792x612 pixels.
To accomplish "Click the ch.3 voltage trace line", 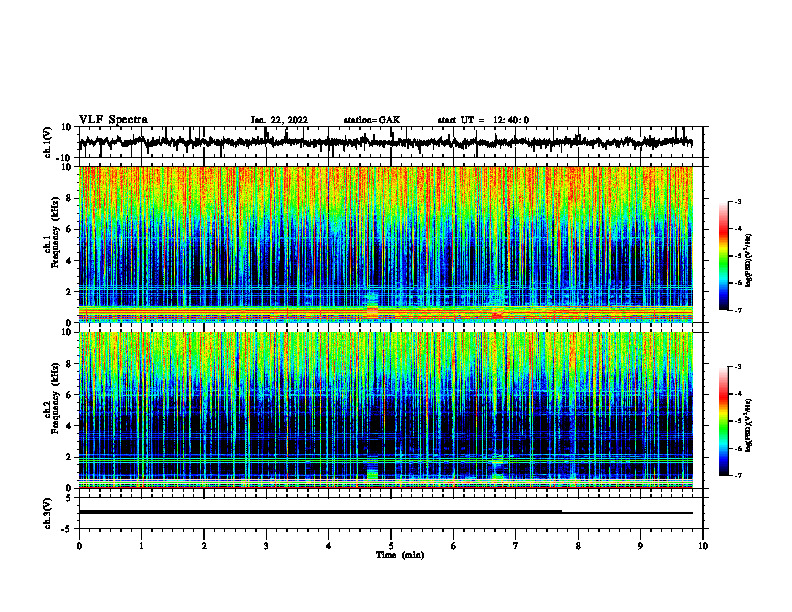I will (385, 512).
